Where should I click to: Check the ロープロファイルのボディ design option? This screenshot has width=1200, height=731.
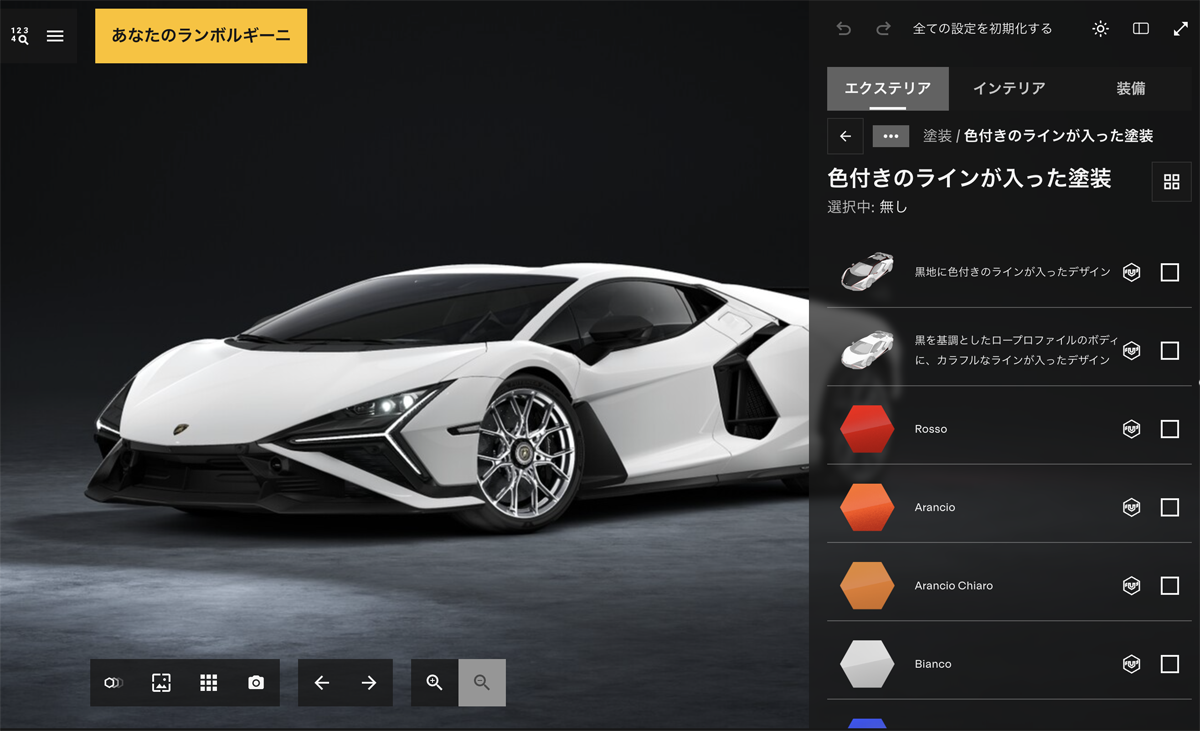click(1169, 350)
